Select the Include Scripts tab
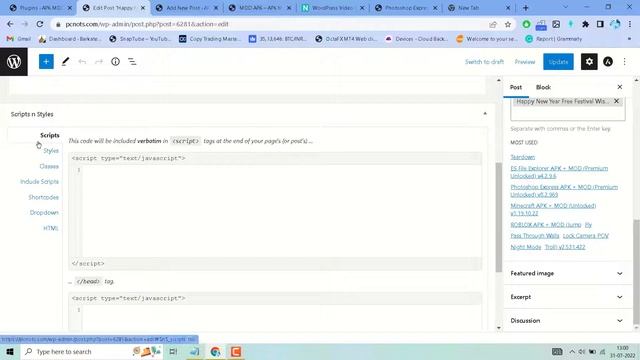Screen dimensions: 640x360 coord(40,182)
